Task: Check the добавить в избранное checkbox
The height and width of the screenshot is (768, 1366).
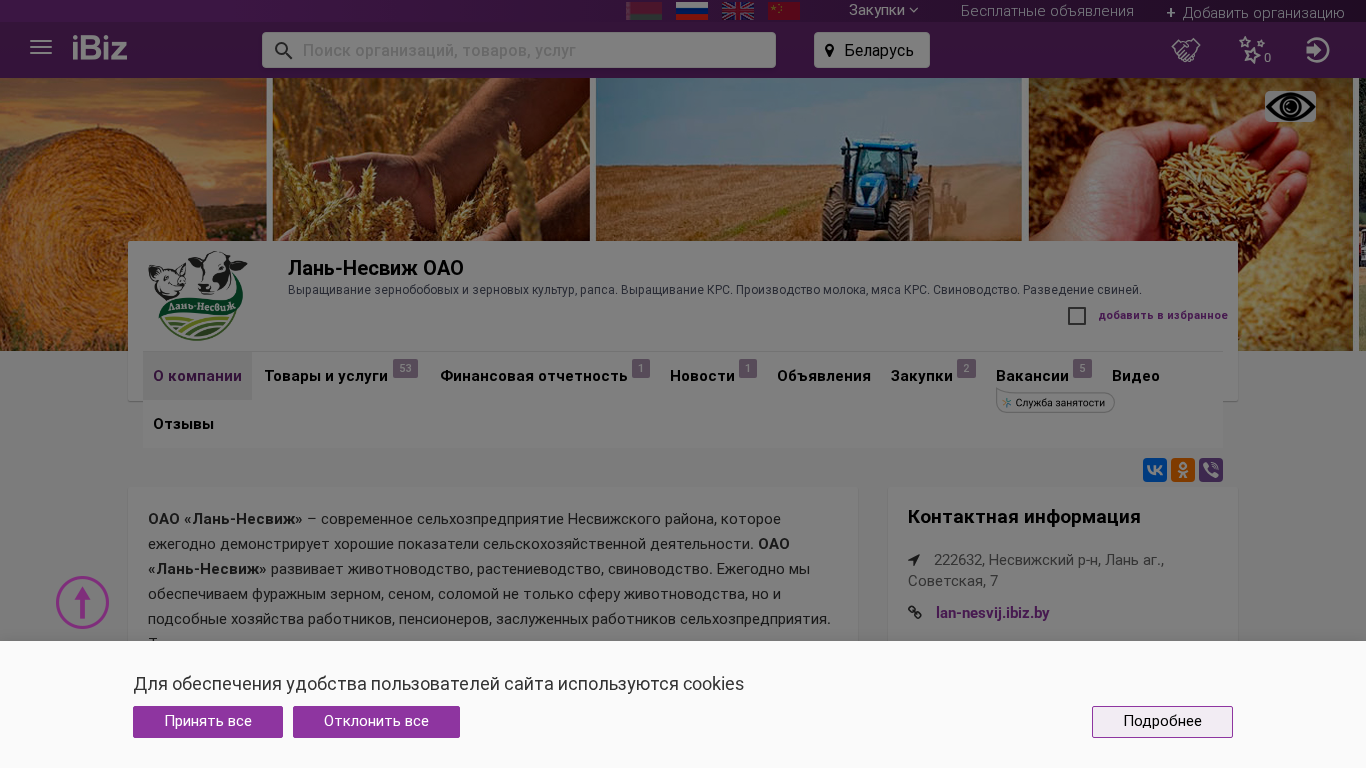Action: click(1077, 316)
